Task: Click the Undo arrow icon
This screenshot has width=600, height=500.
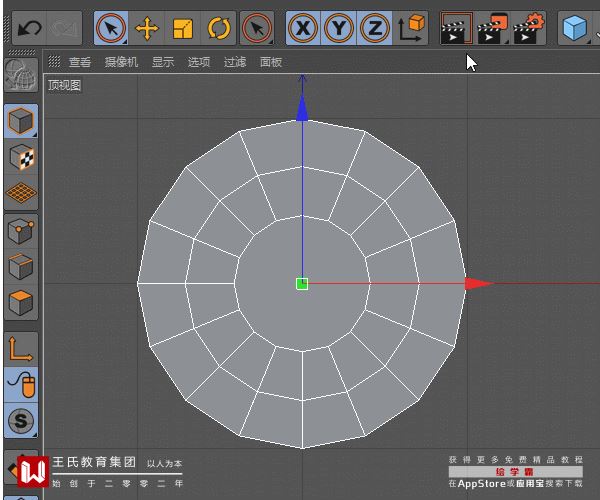Action: (29, 28)
